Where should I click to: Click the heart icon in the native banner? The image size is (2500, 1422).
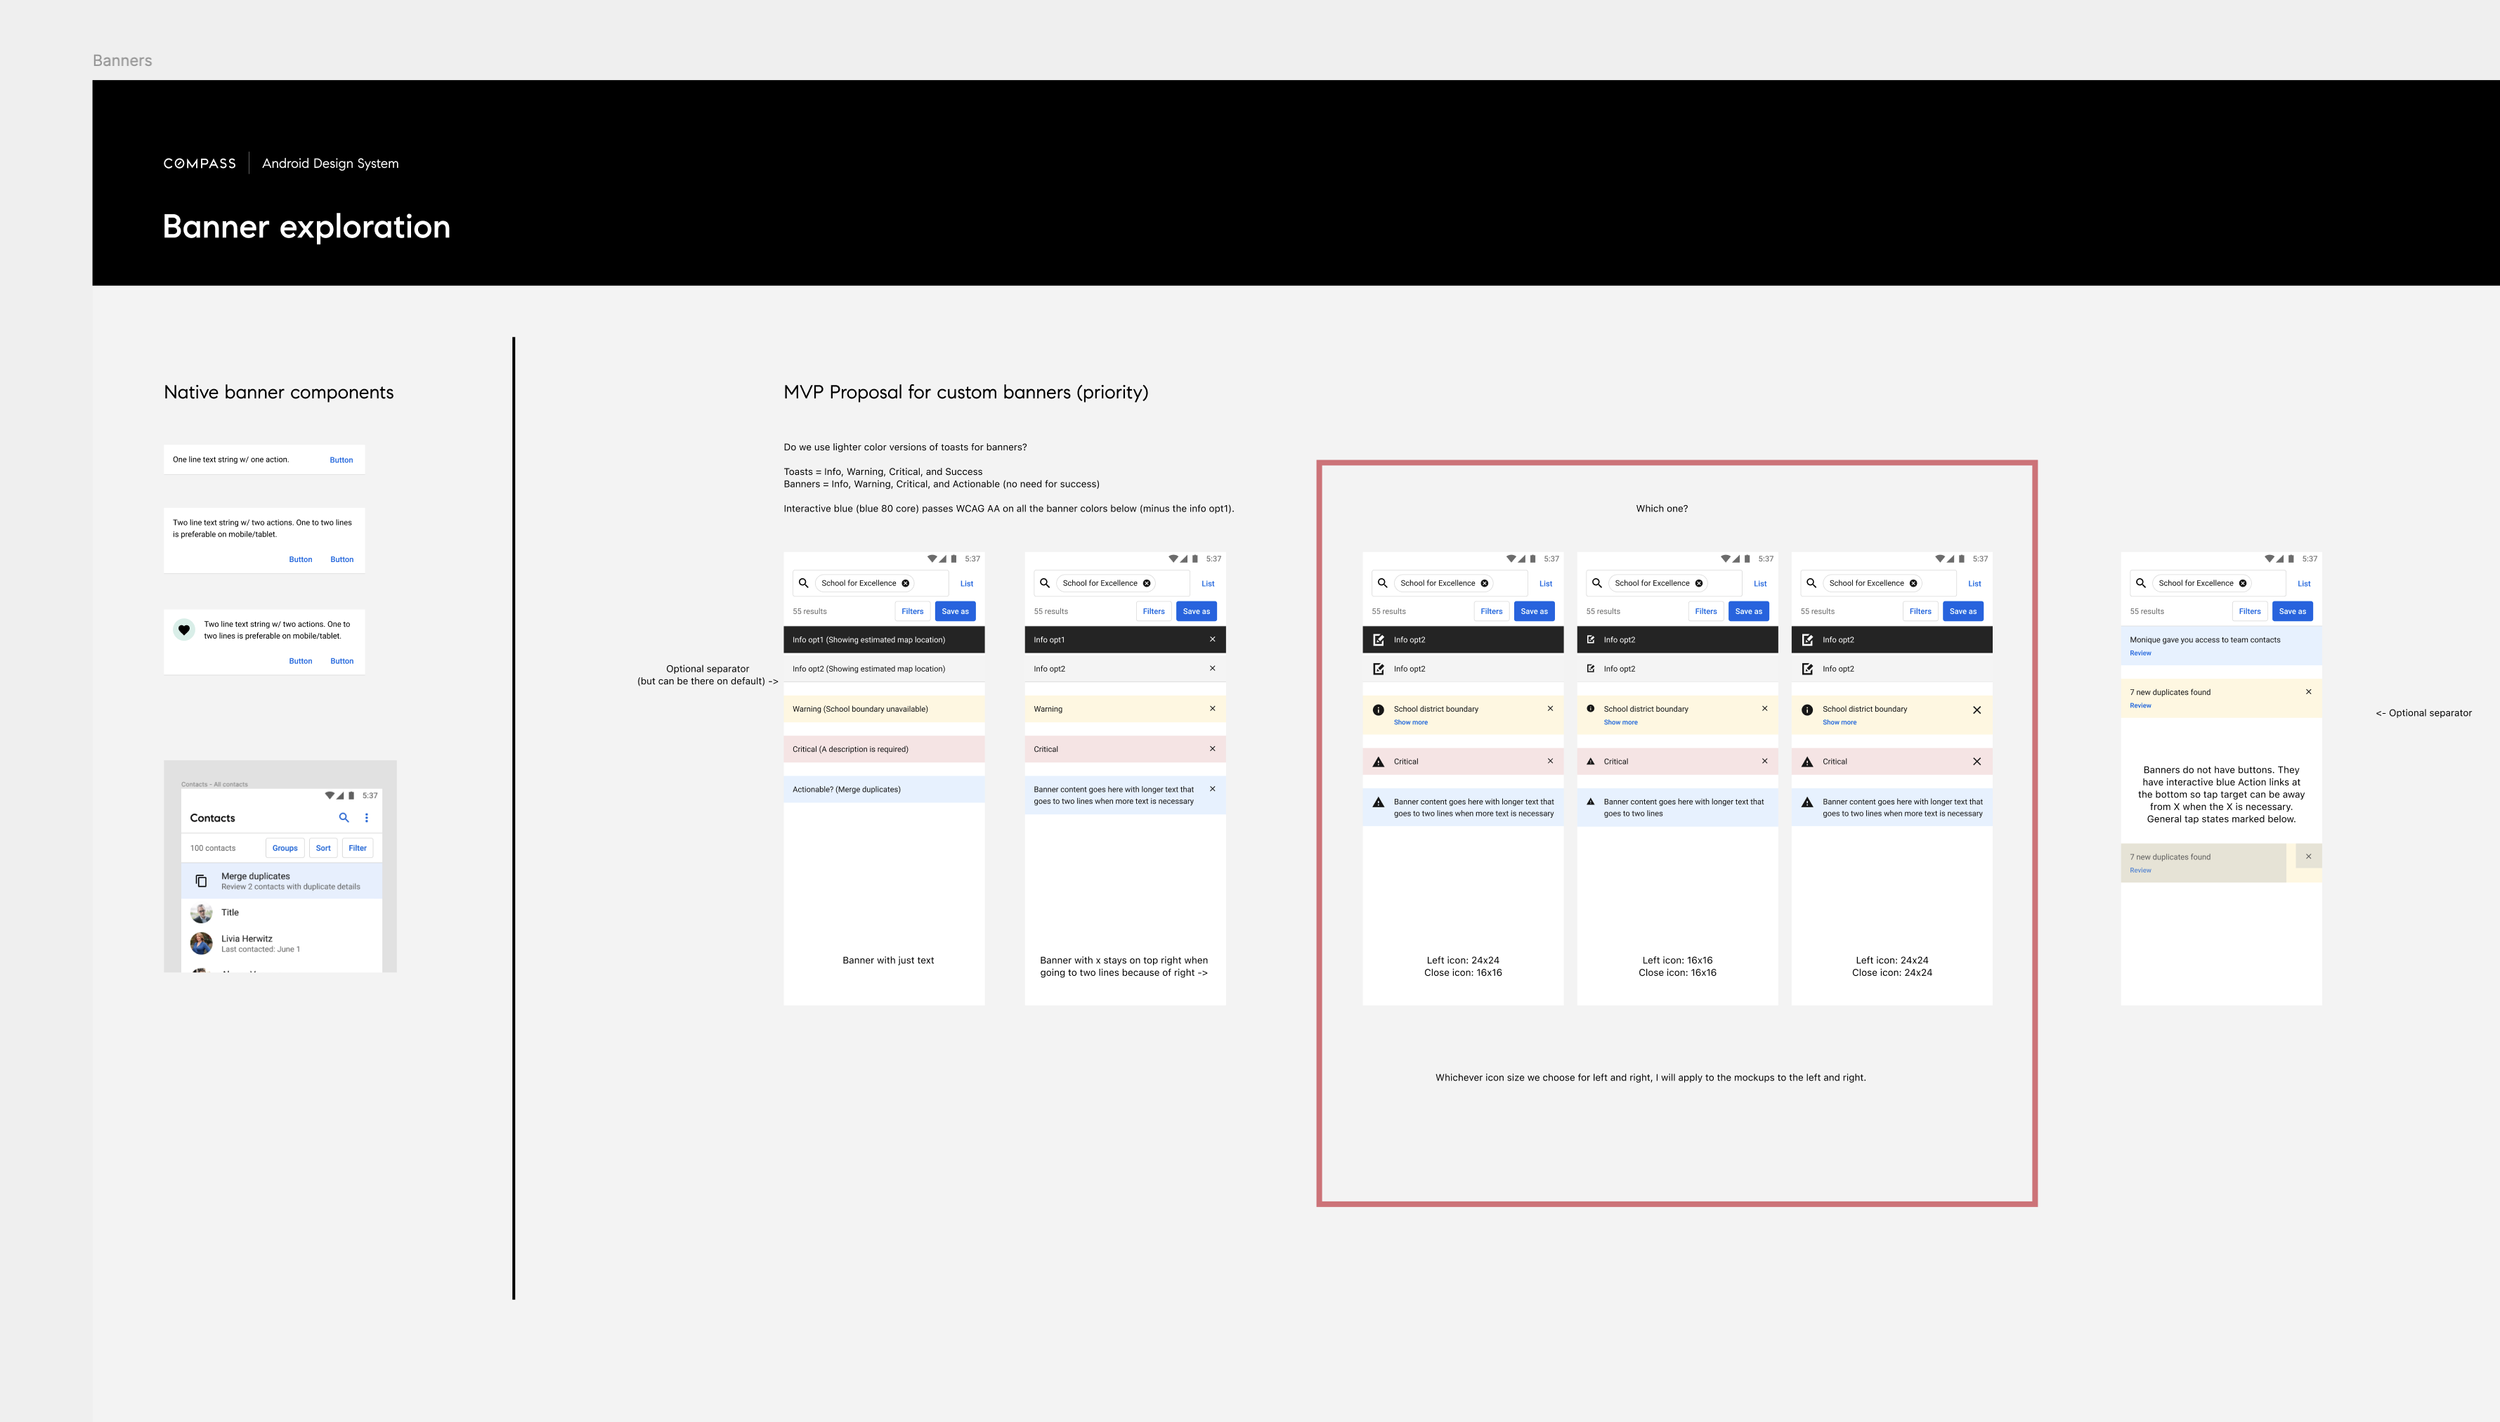click(184, 630)
